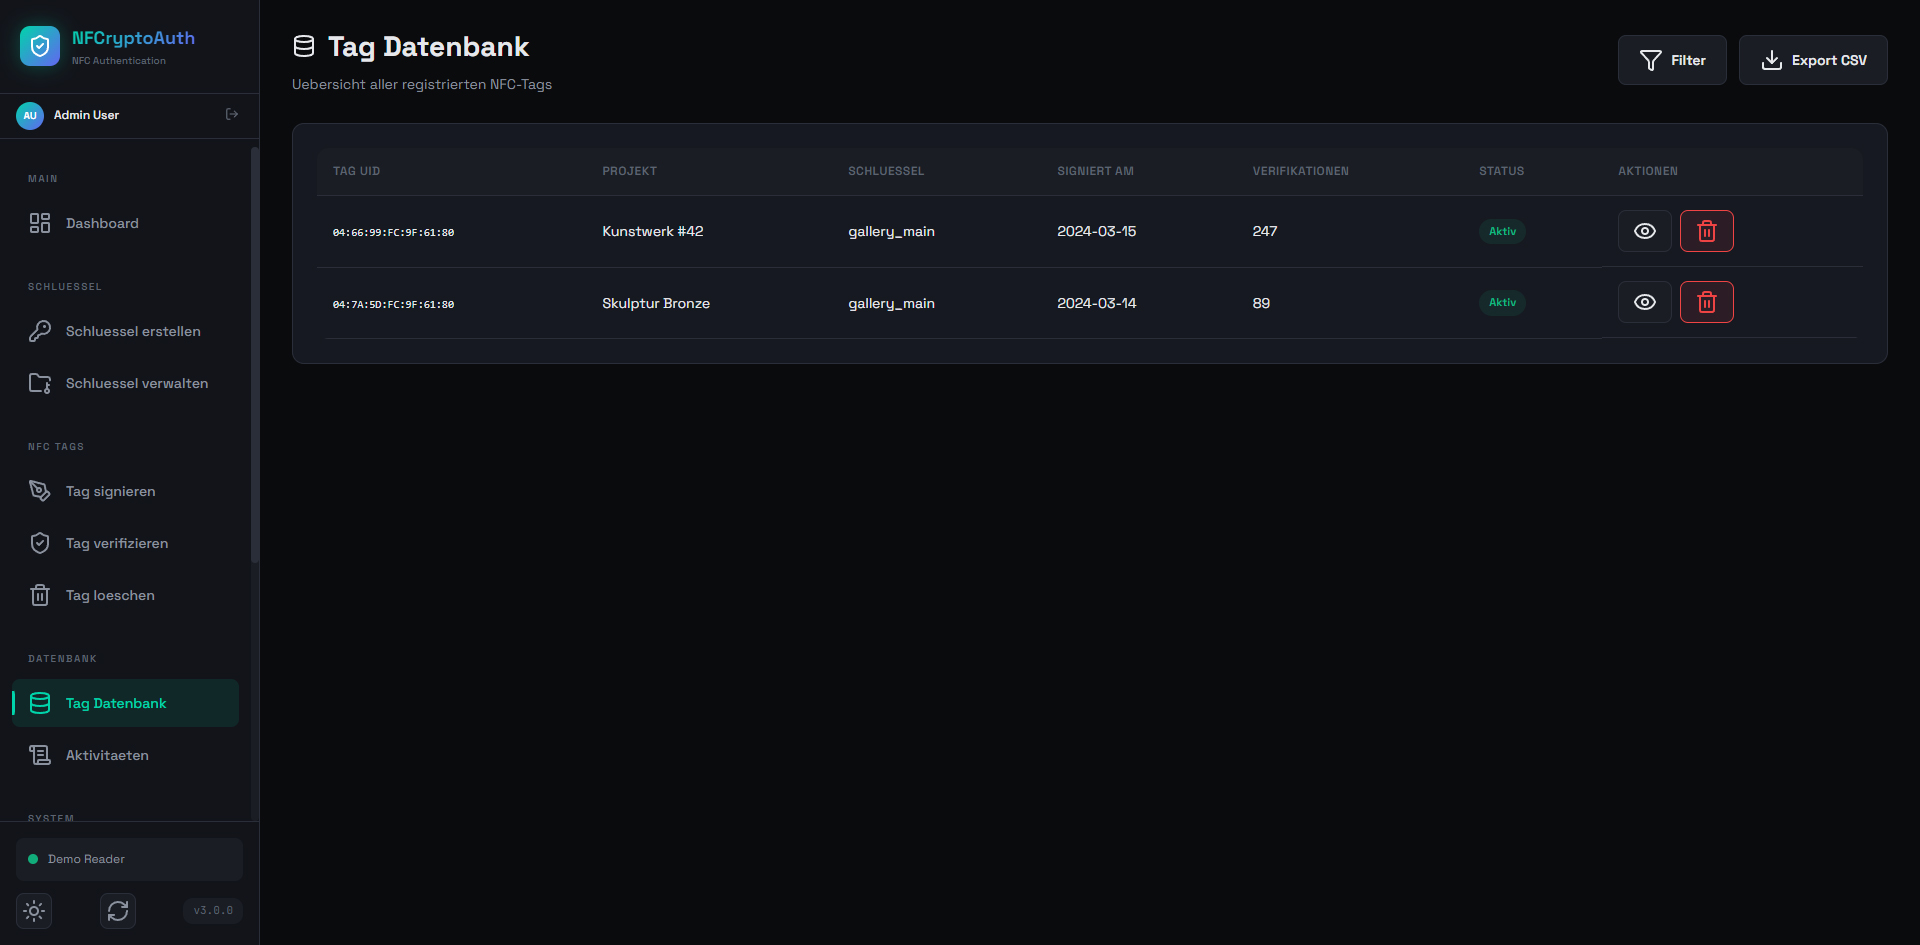Toggle the light/dark theme sun icon
Image resolution: width=1920 pixels, height=945 pixels.
[34, 911]
